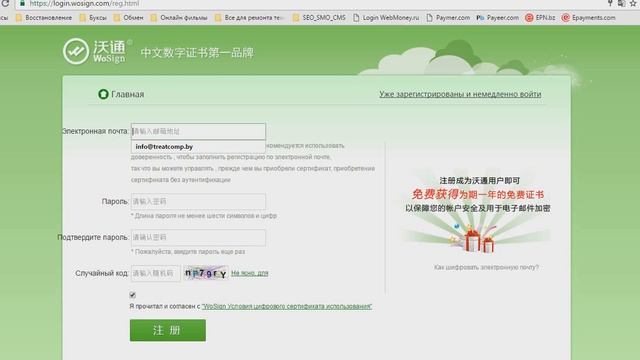Viewport: 640px width, 360px height.
Task: Toggle the terms agreement checkbox
Action: (x=133, y=295)
